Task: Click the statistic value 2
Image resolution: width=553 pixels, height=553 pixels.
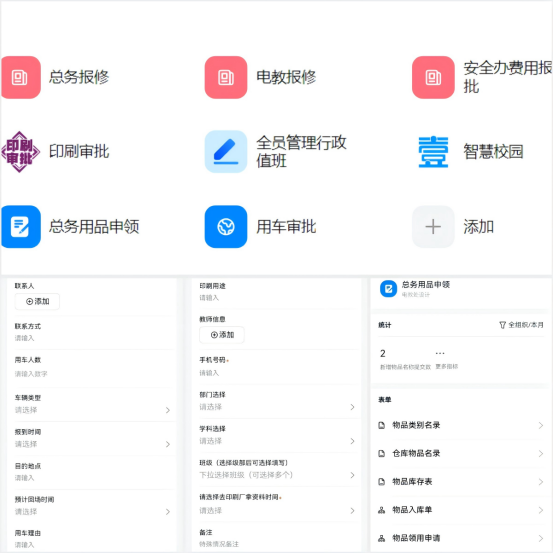Action: [x=383, y=353]
